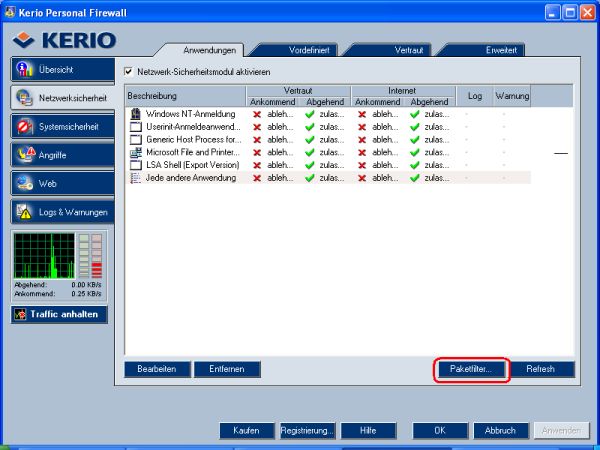Switch to the Vordefiniert tab

click(309, 50)
